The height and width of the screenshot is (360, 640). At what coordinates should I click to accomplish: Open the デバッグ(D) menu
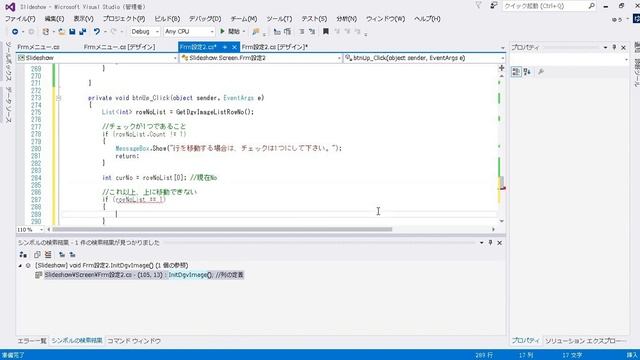coord(205,19)
